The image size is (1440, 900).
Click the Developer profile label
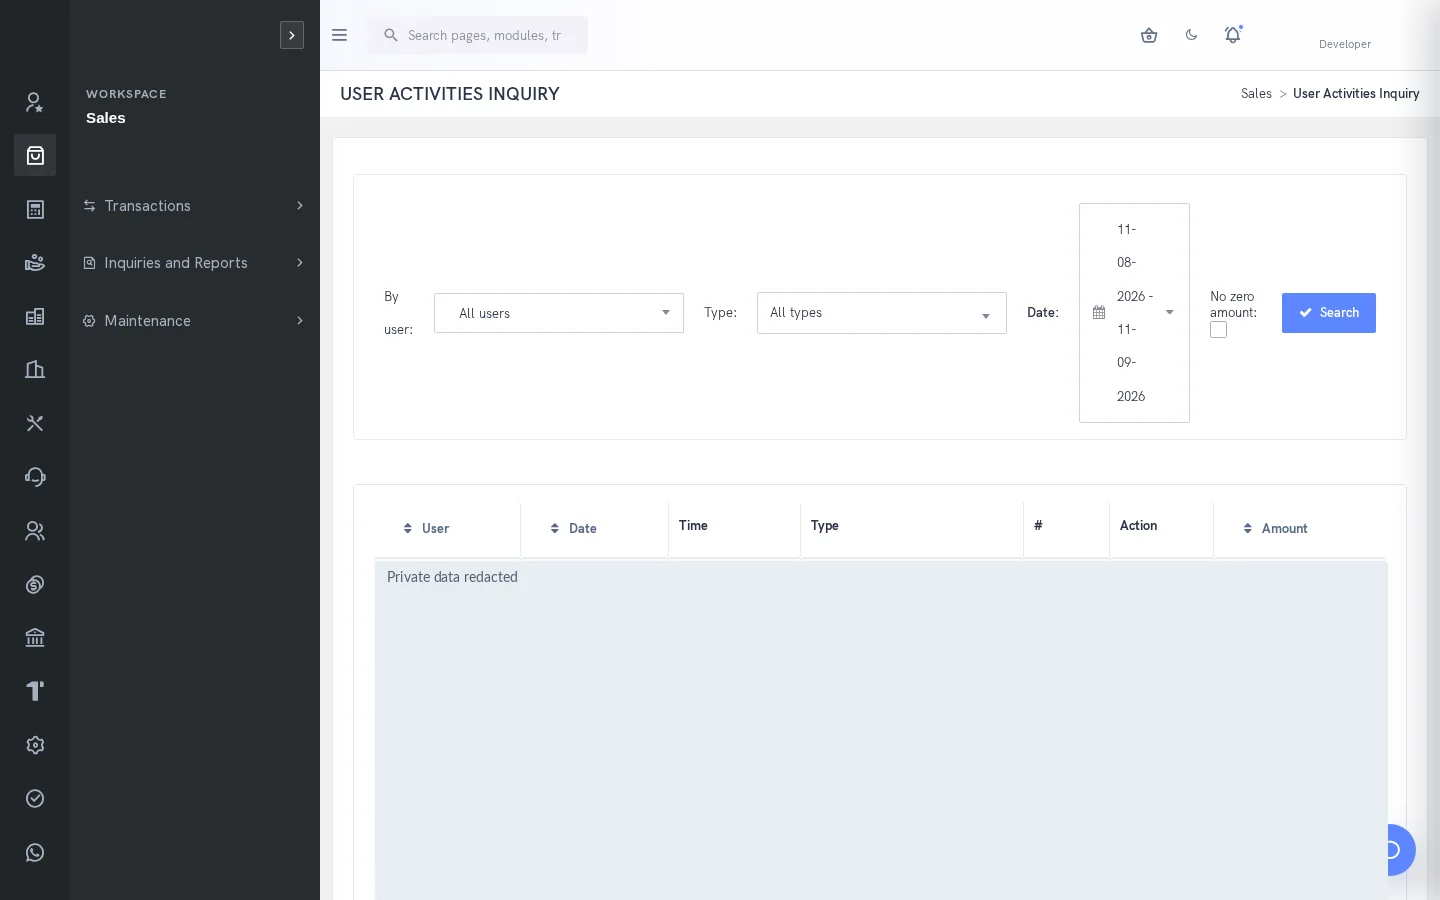click(1345, 44)
